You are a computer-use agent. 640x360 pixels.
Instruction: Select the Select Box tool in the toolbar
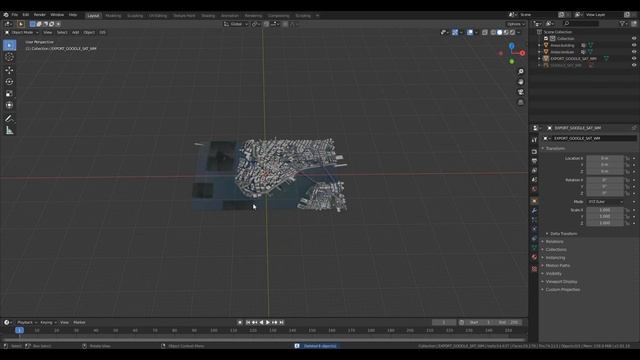pos(9,45)
